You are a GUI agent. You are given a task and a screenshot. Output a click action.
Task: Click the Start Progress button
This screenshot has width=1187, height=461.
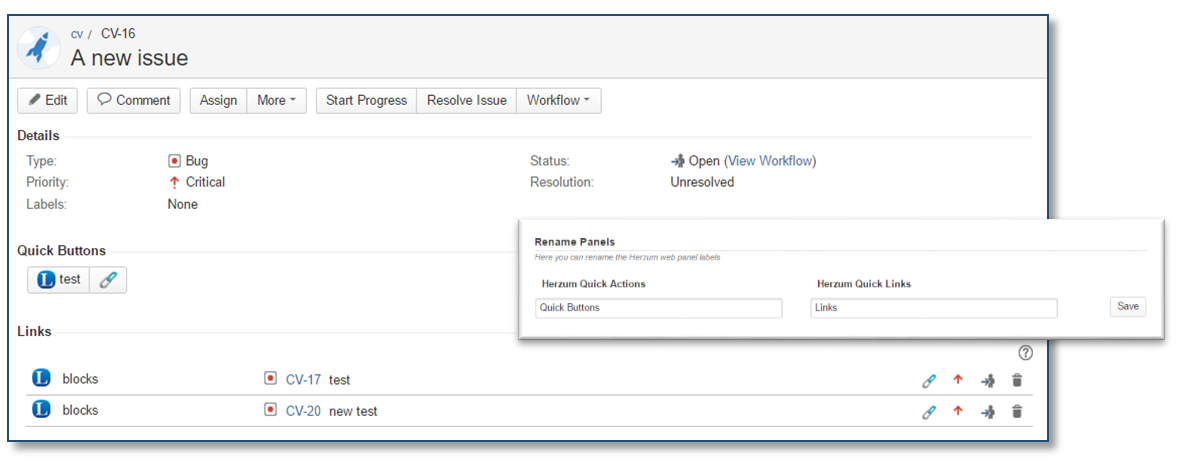366,100
